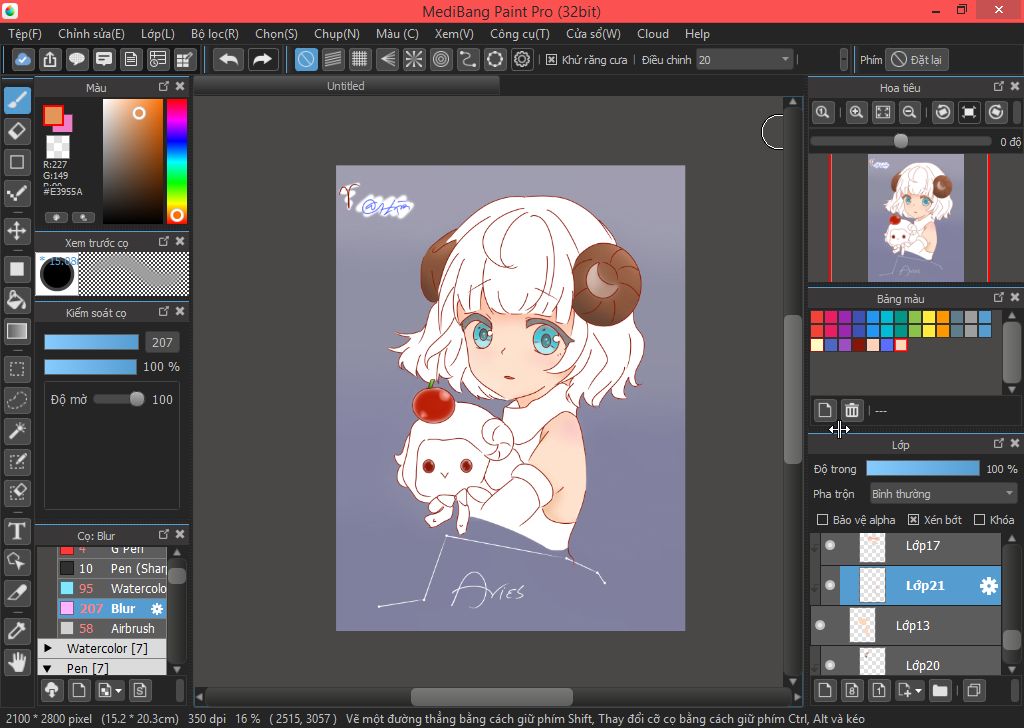Select the Watercolor brush, size 95

tap(112, 588)
